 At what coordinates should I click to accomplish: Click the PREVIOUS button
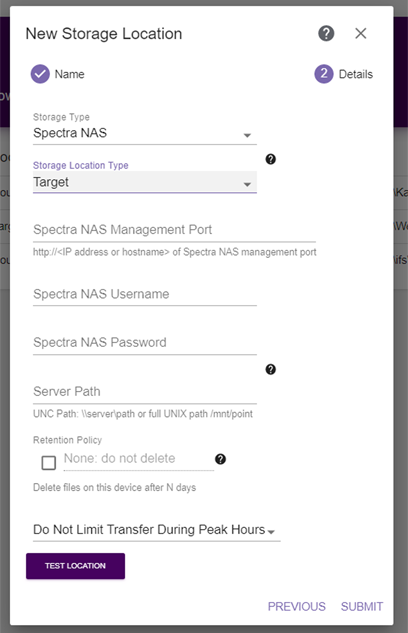(x=297, y=606)
